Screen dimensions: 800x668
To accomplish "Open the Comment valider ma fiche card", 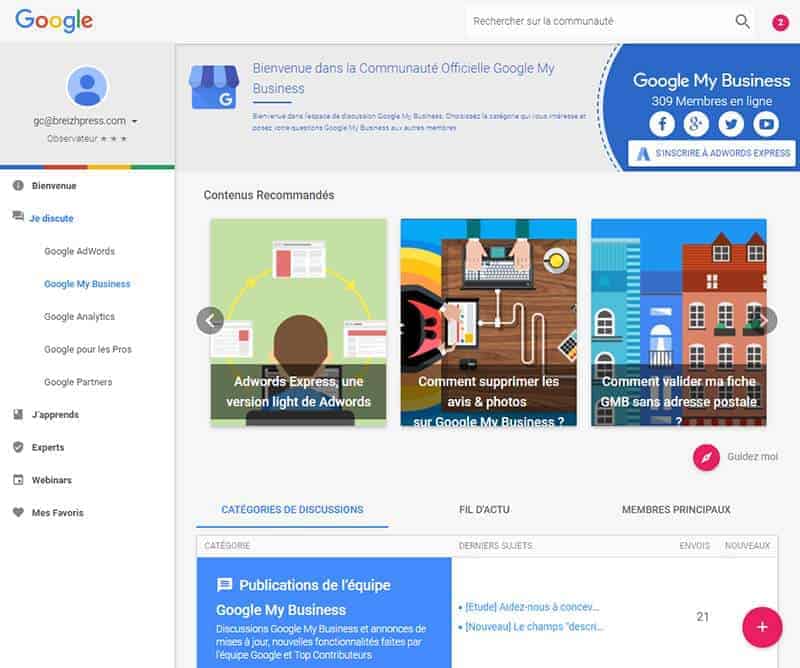I will pos(679,322).
